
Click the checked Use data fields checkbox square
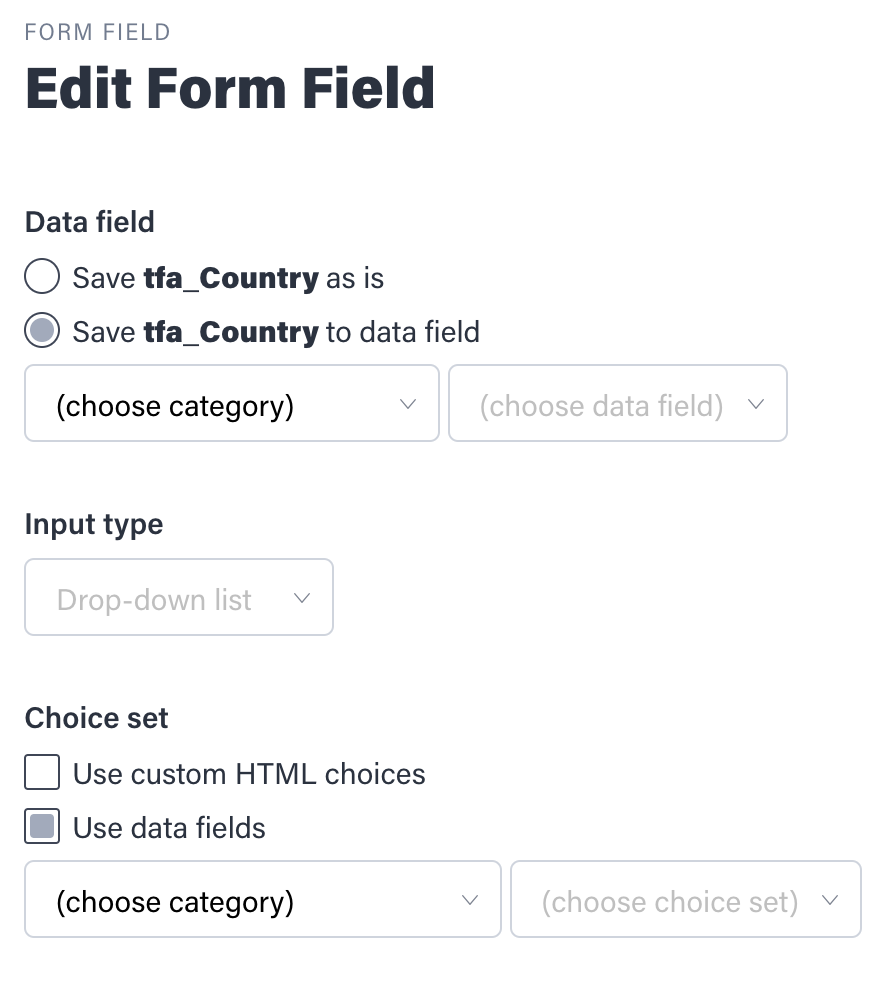(x=41, y=826)
